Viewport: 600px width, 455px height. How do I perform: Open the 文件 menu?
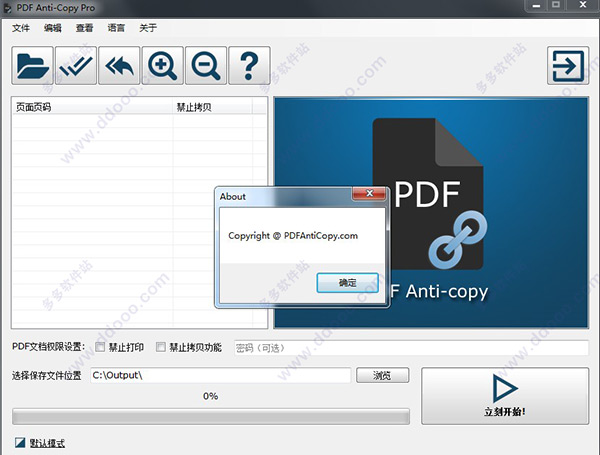tap(21, 28)
